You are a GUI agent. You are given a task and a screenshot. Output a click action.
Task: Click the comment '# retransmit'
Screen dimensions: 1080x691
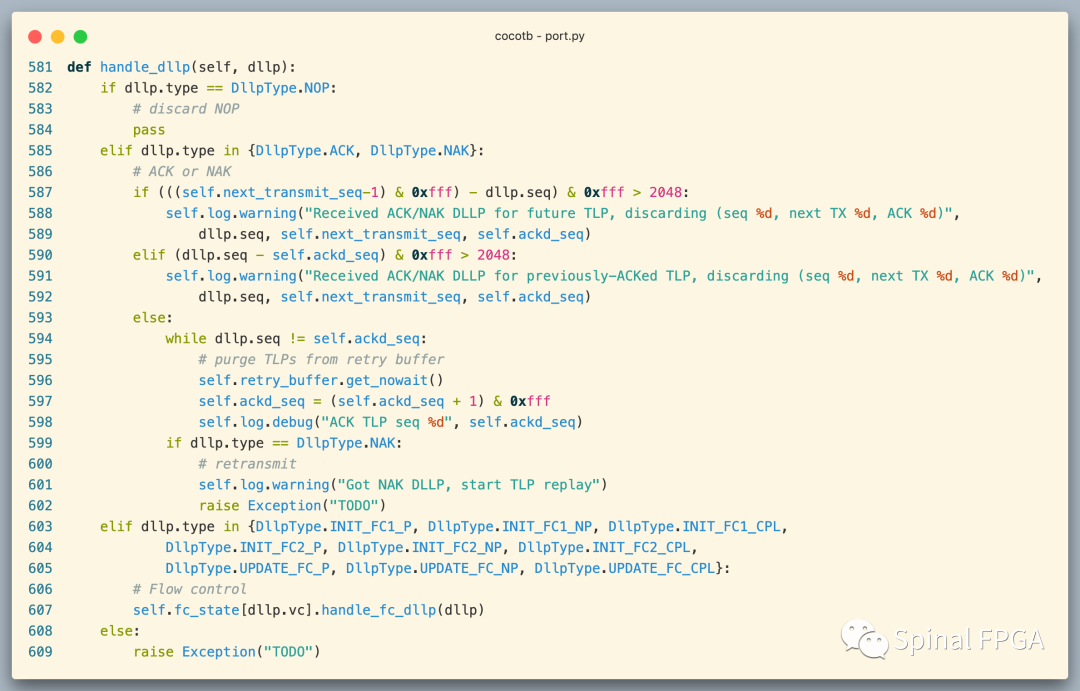coord(247,464)
